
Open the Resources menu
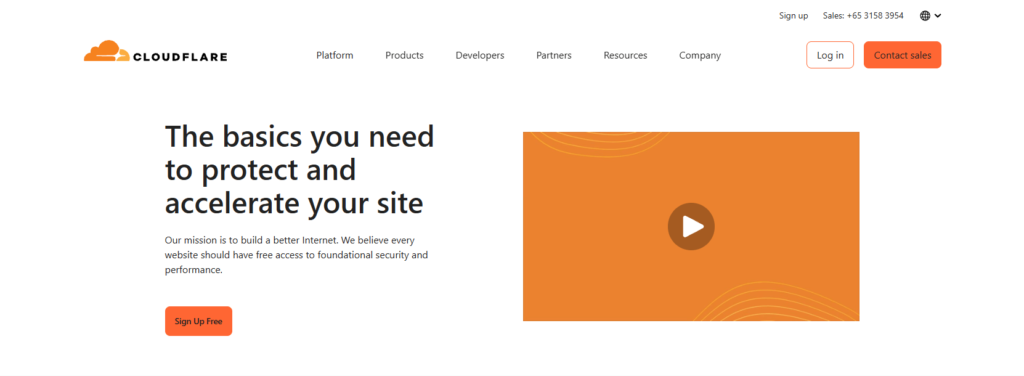[x=625, y=55]
